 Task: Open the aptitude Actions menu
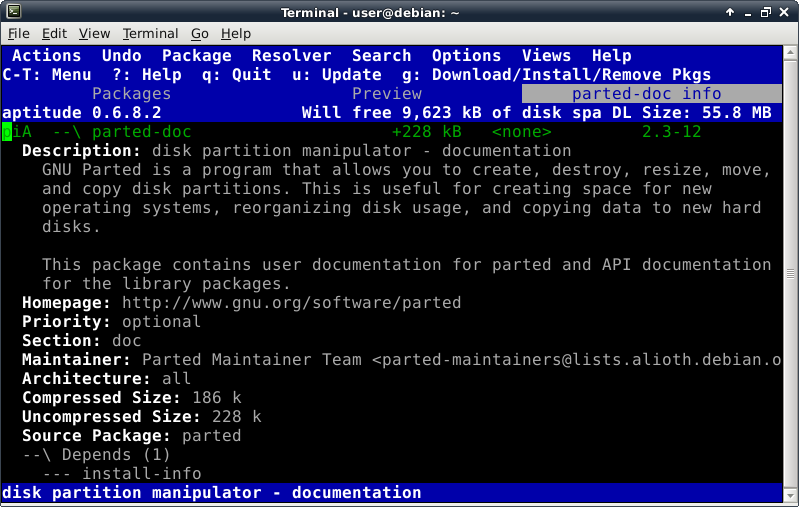tap(46, 56)
